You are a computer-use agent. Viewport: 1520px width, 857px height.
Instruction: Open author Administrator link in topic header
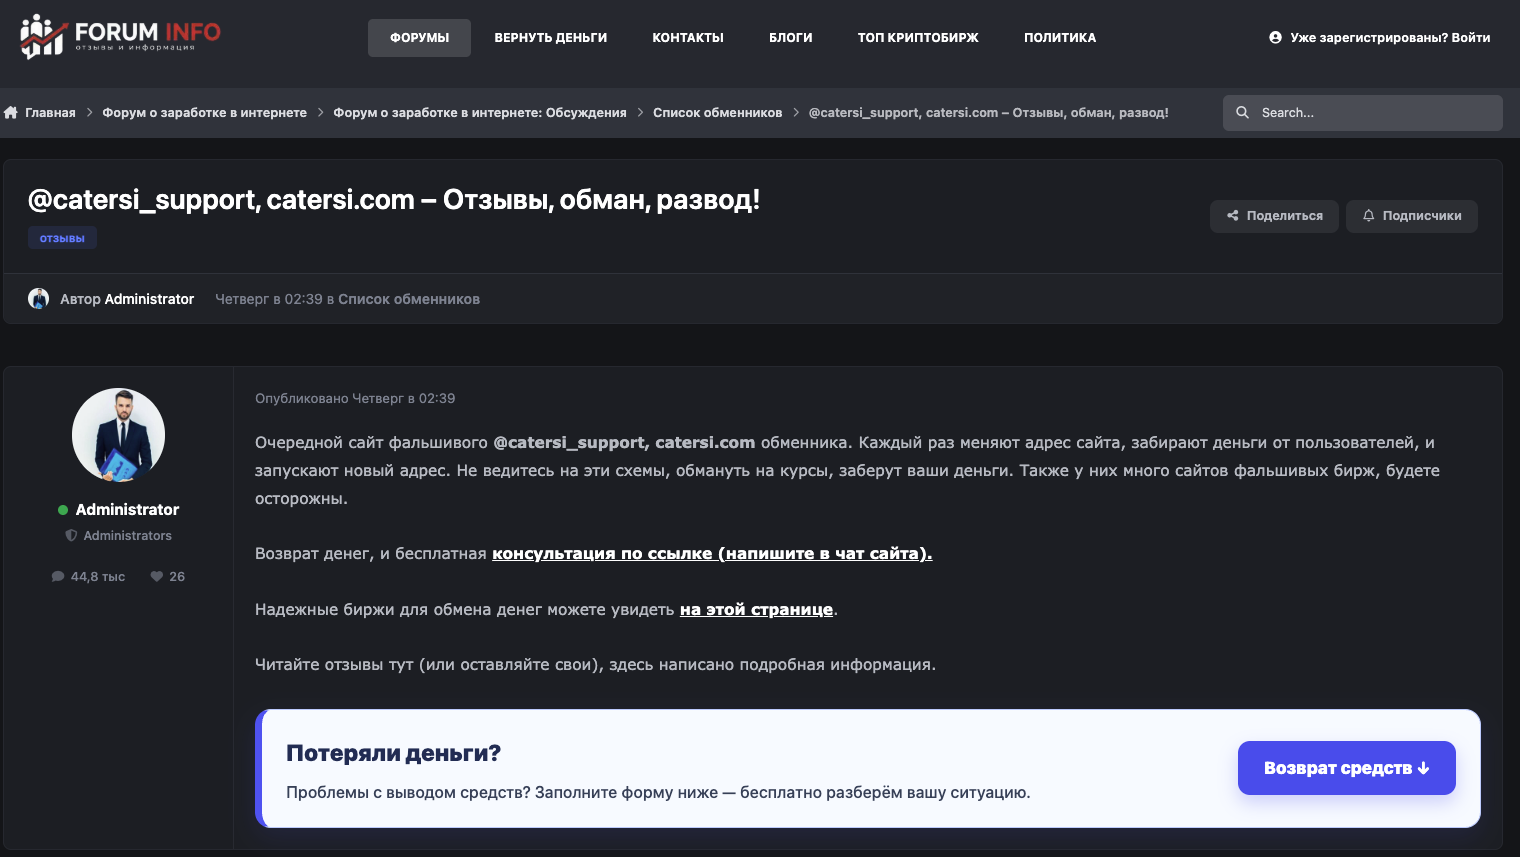click(x=149, y=299)
